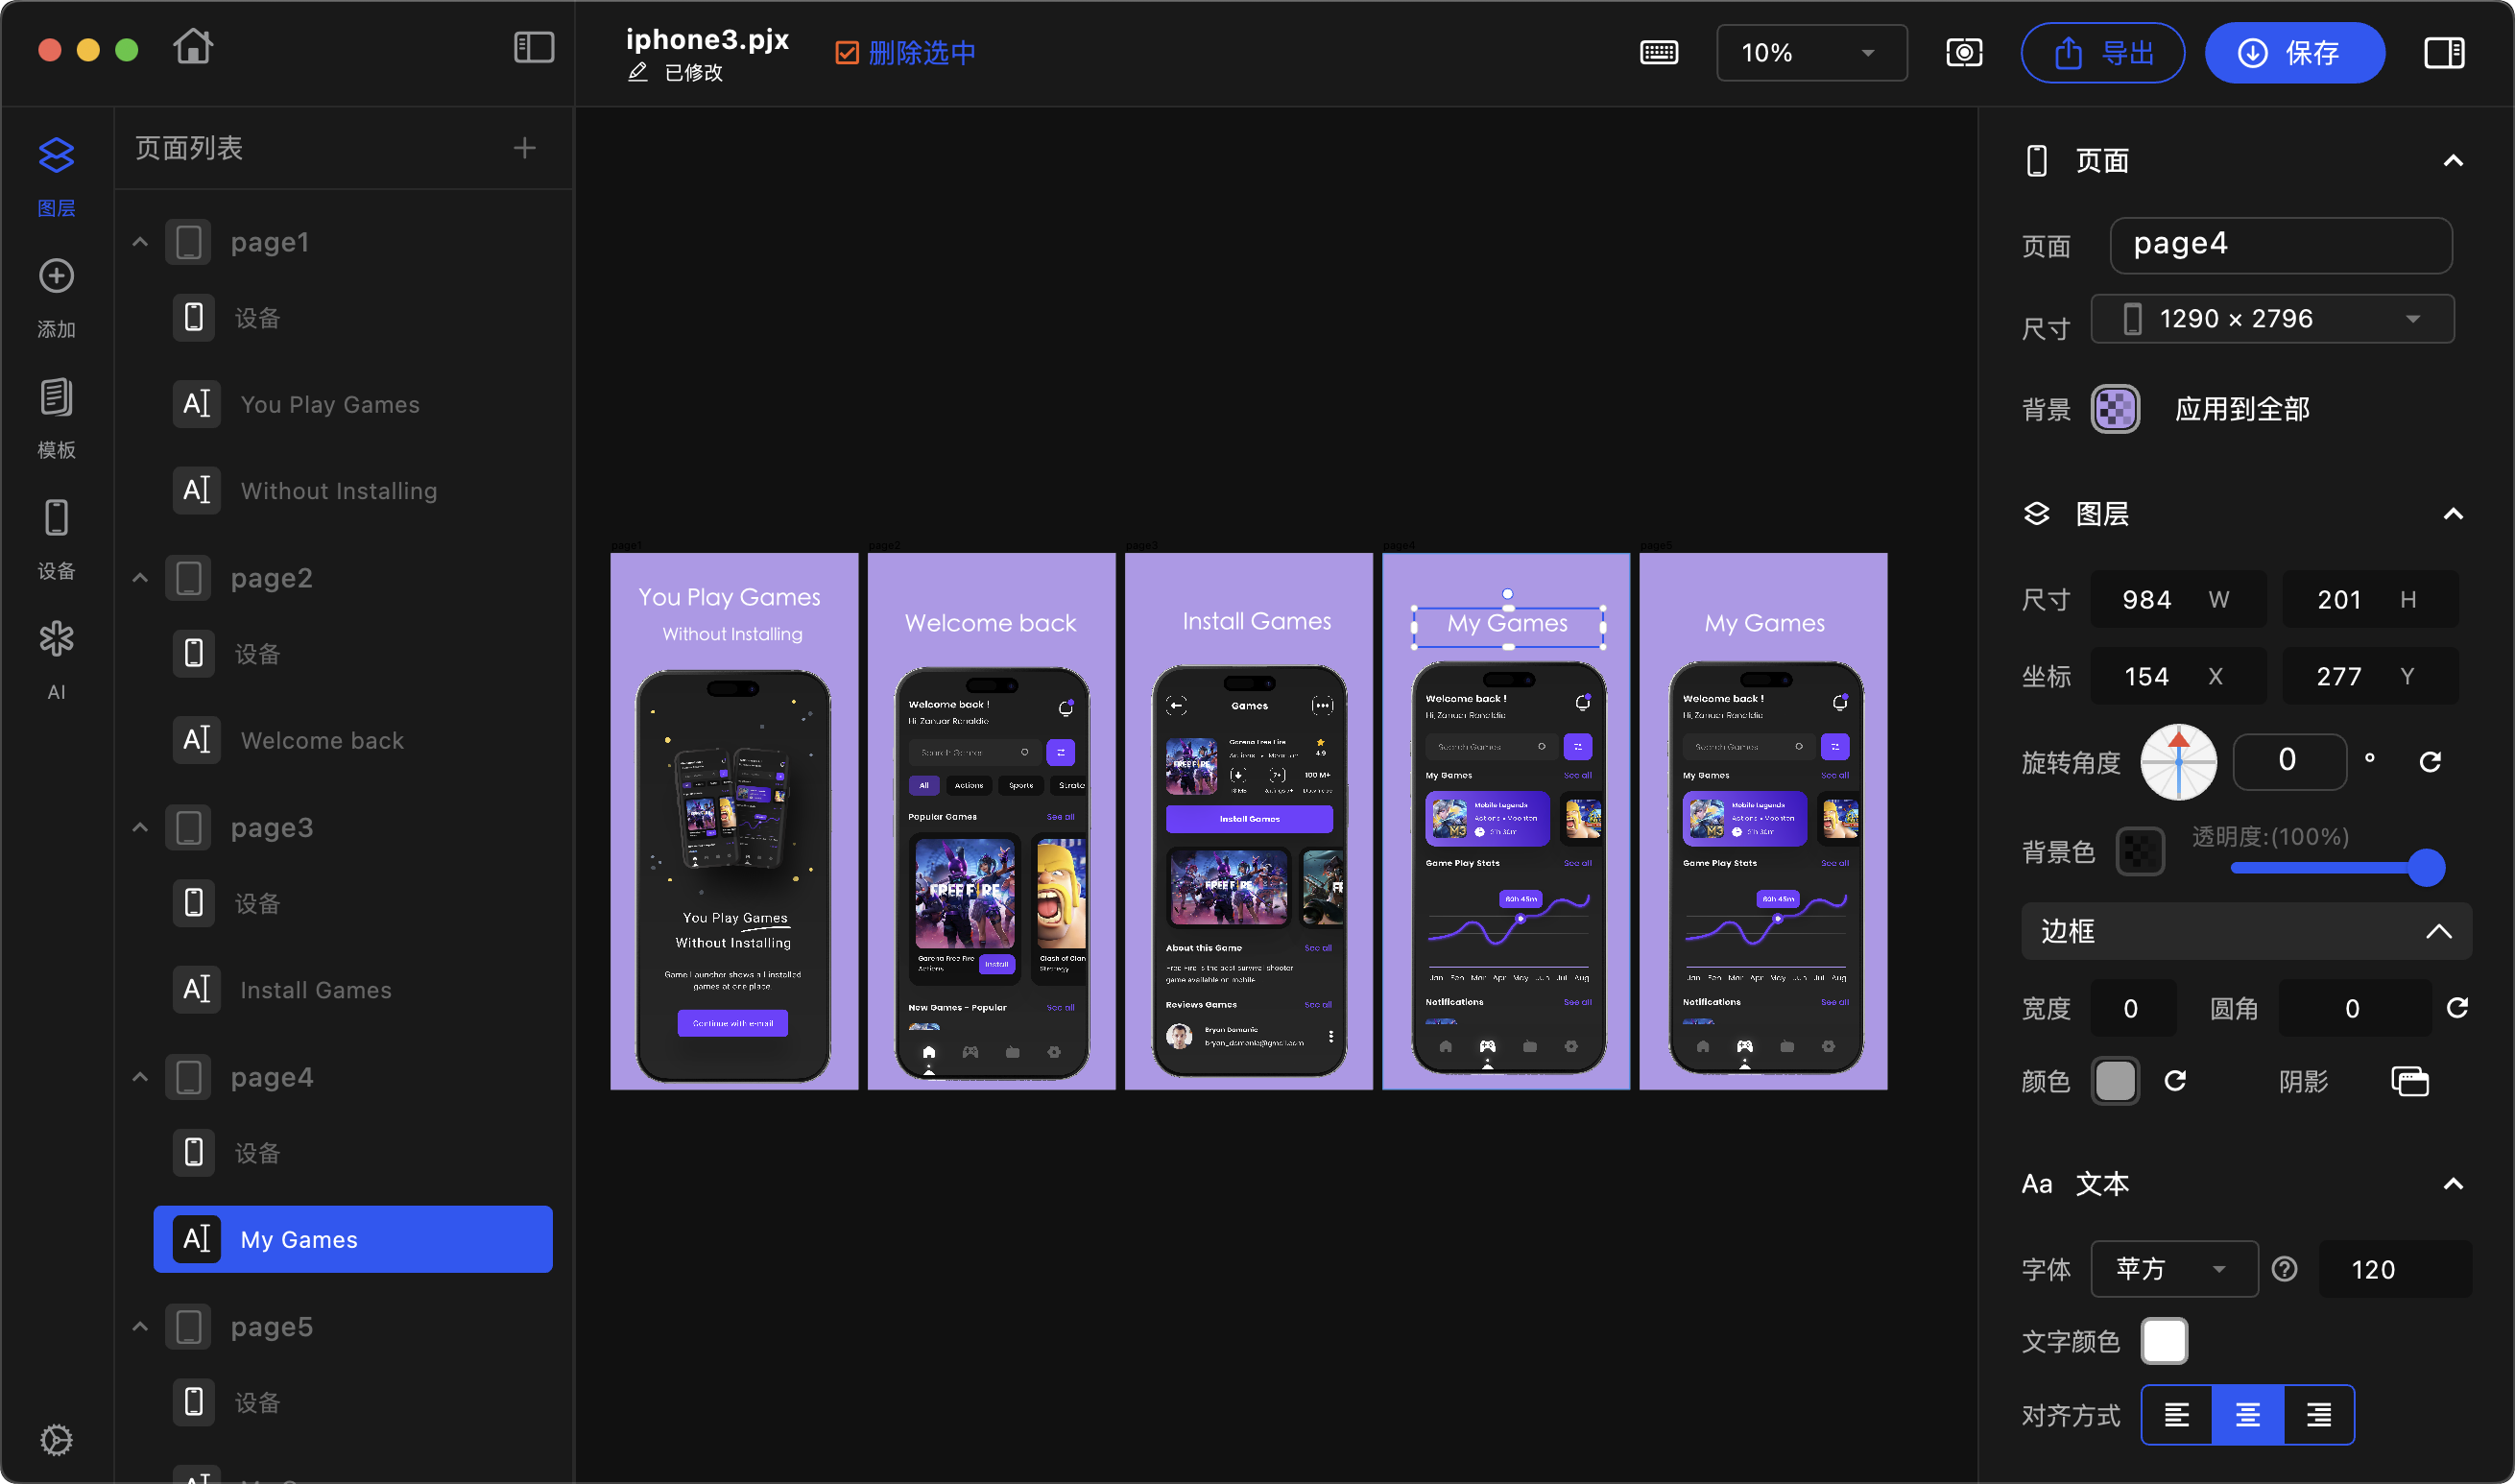Click the white 文字颜色 text color swatch

click(2163, 1341)
